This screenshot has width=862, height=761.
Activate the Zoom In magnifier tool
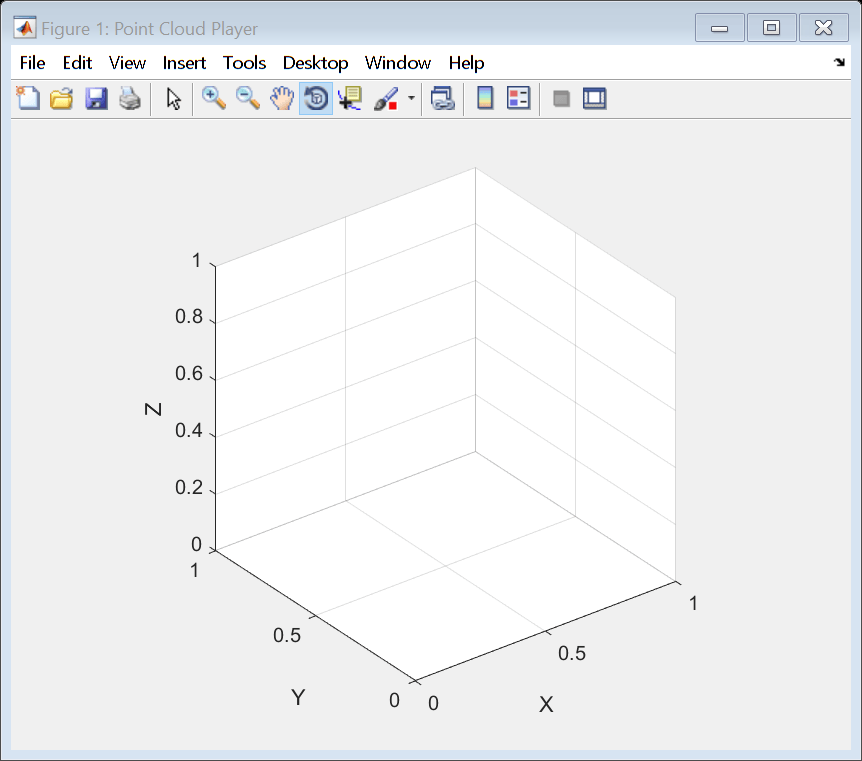pos(214,99)
